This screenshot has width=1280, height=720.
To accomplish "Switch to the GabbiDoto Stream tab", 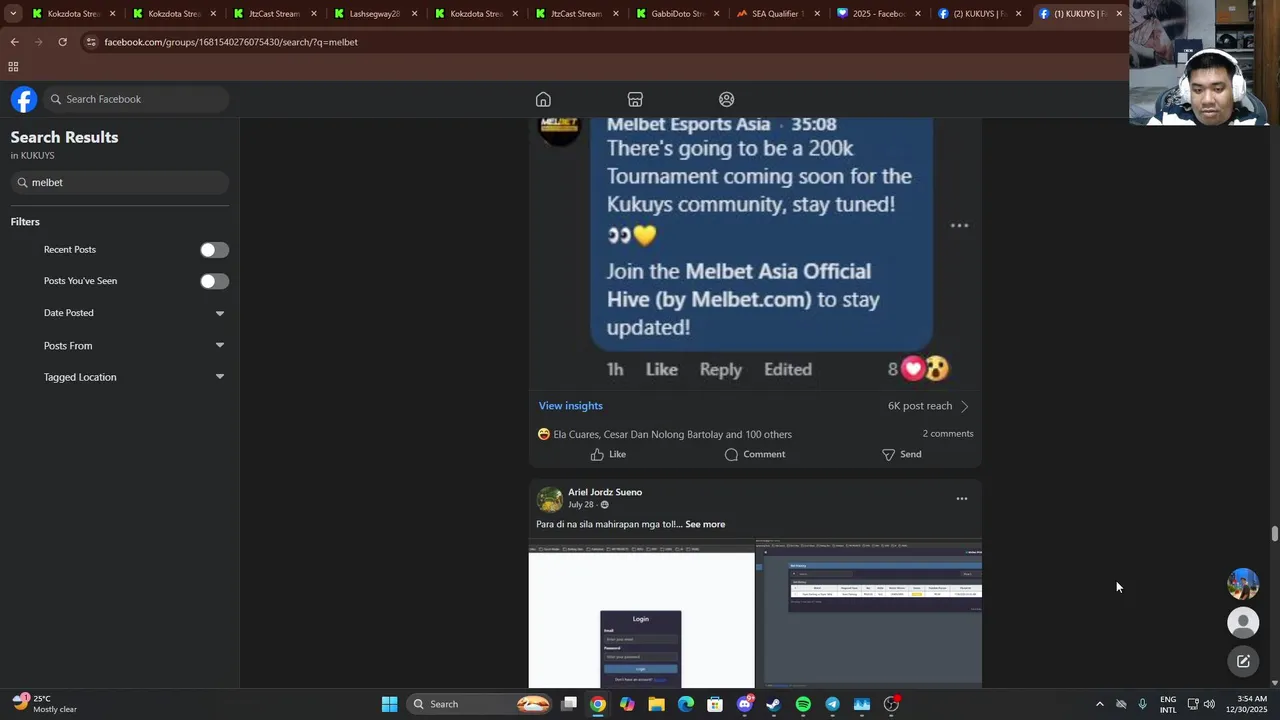I will coord(676,14).
